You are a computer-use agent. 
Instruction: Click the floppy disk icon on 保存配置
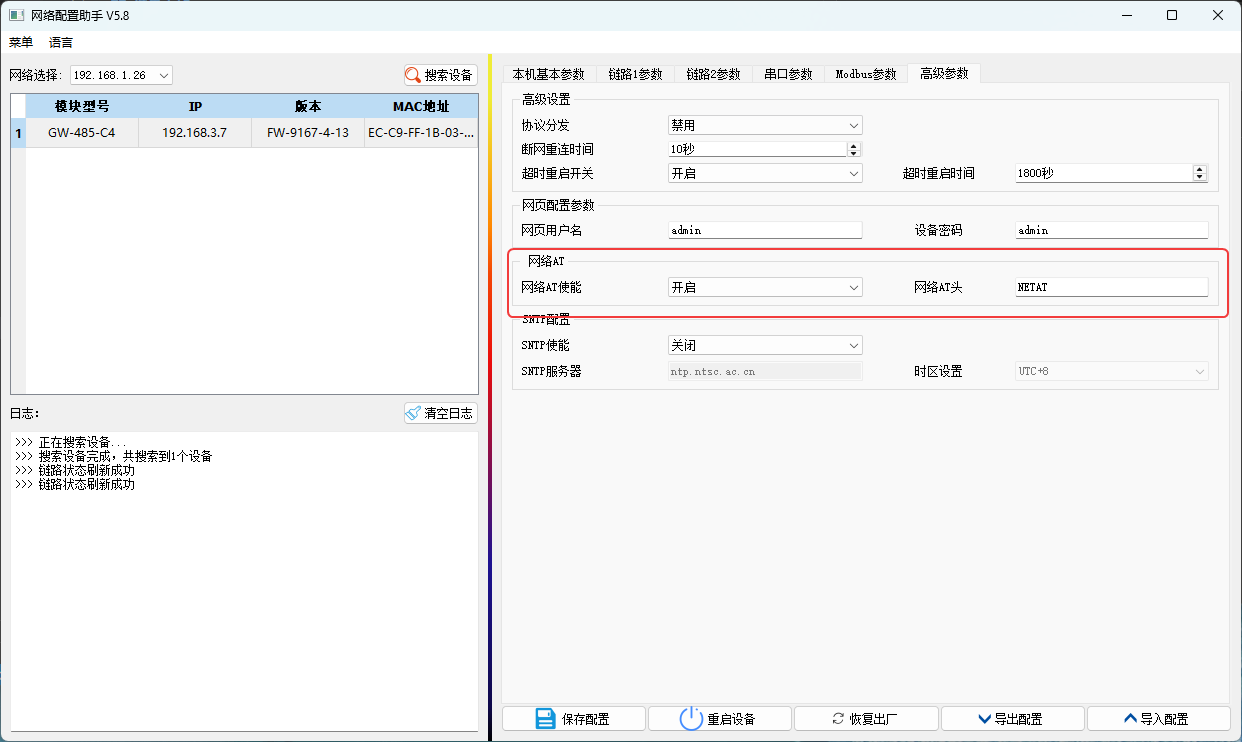pos(544,718)
